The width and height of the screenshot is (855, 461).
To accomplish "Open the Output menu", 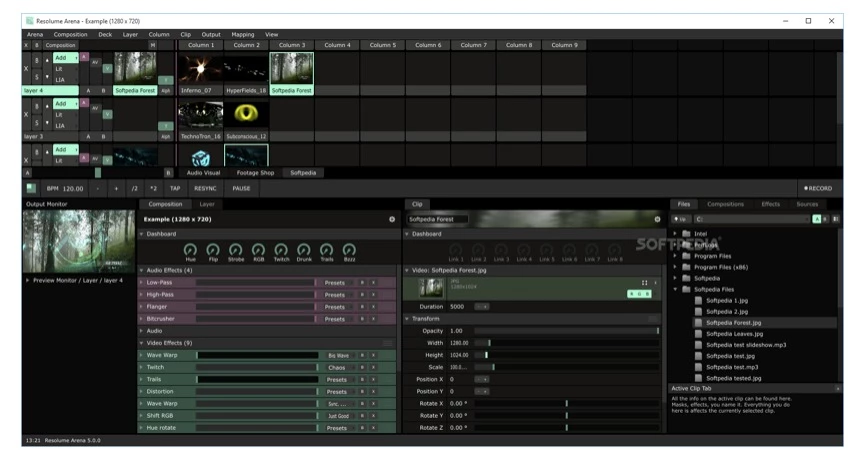I will pyautogui.click(x=211, y=34).
